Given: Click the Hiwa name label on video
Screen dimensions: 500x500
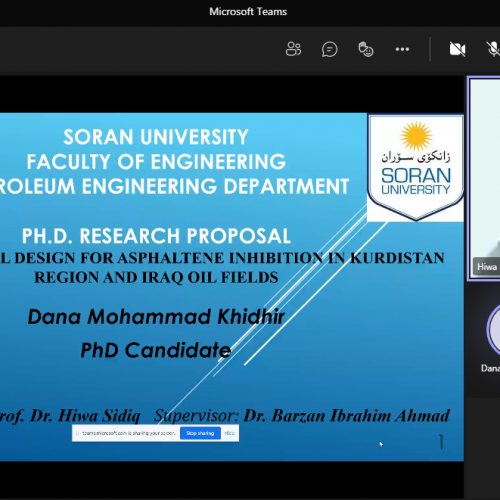Looking at the screenshot, I should 487,267.
